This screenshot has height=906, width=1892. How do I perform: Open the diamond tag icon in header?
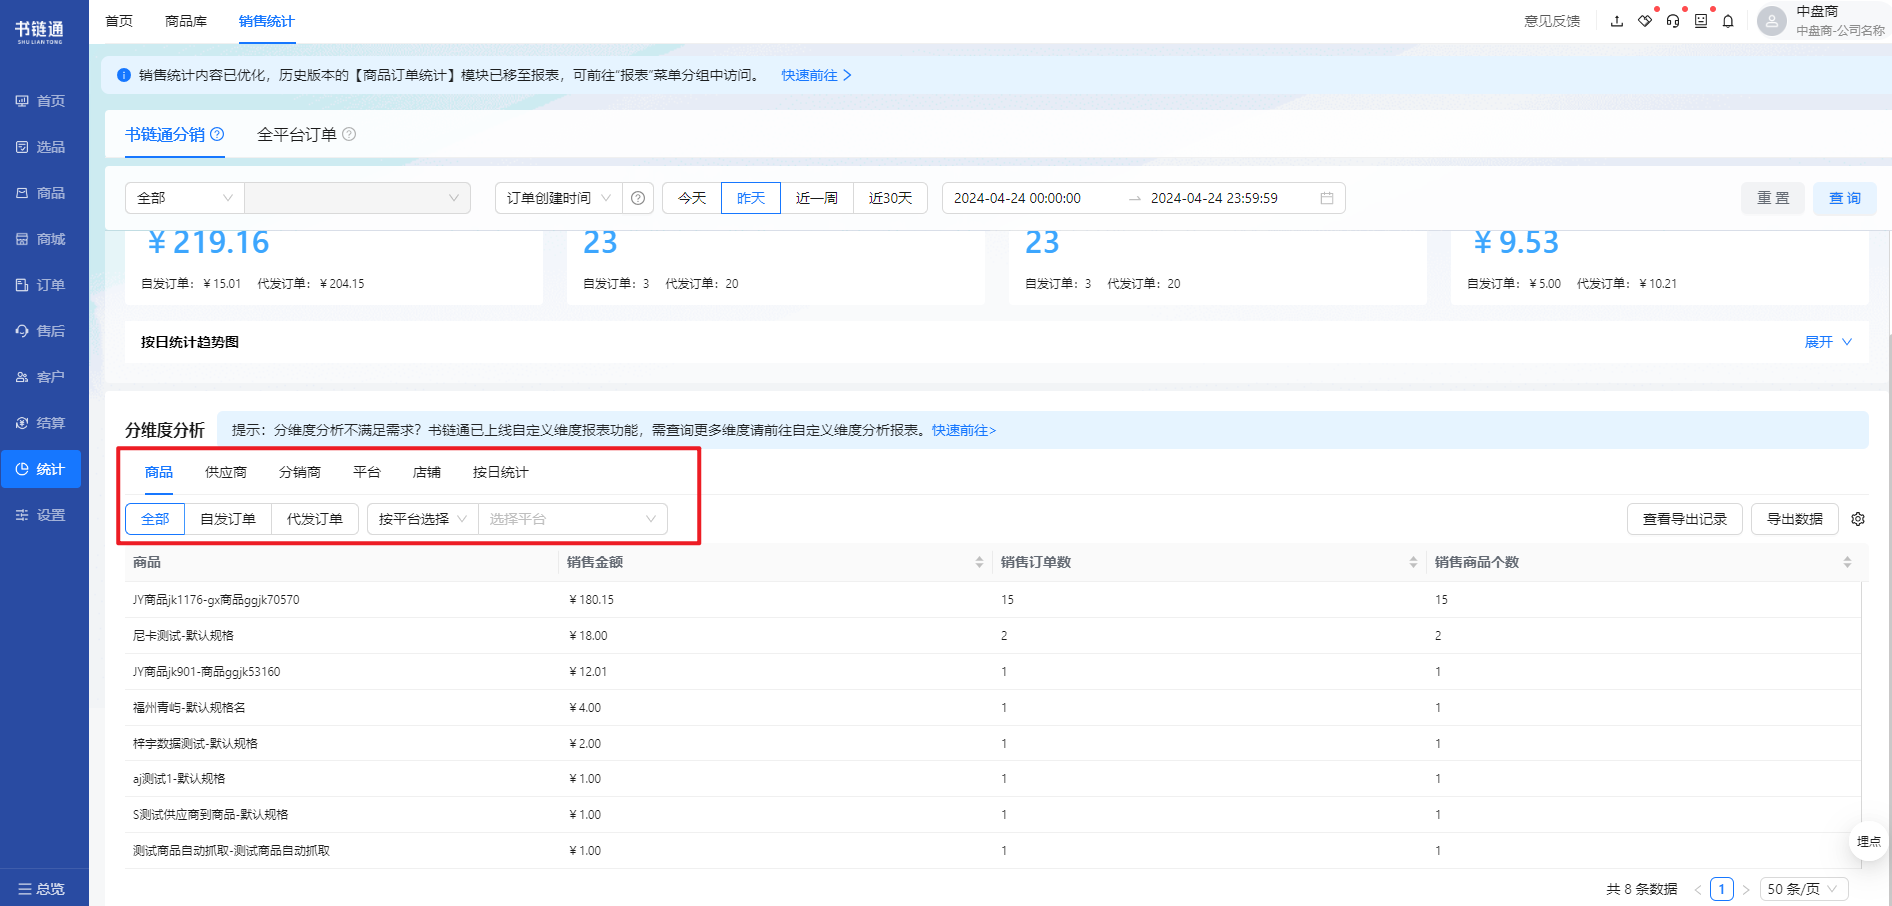click(1645, 21)
